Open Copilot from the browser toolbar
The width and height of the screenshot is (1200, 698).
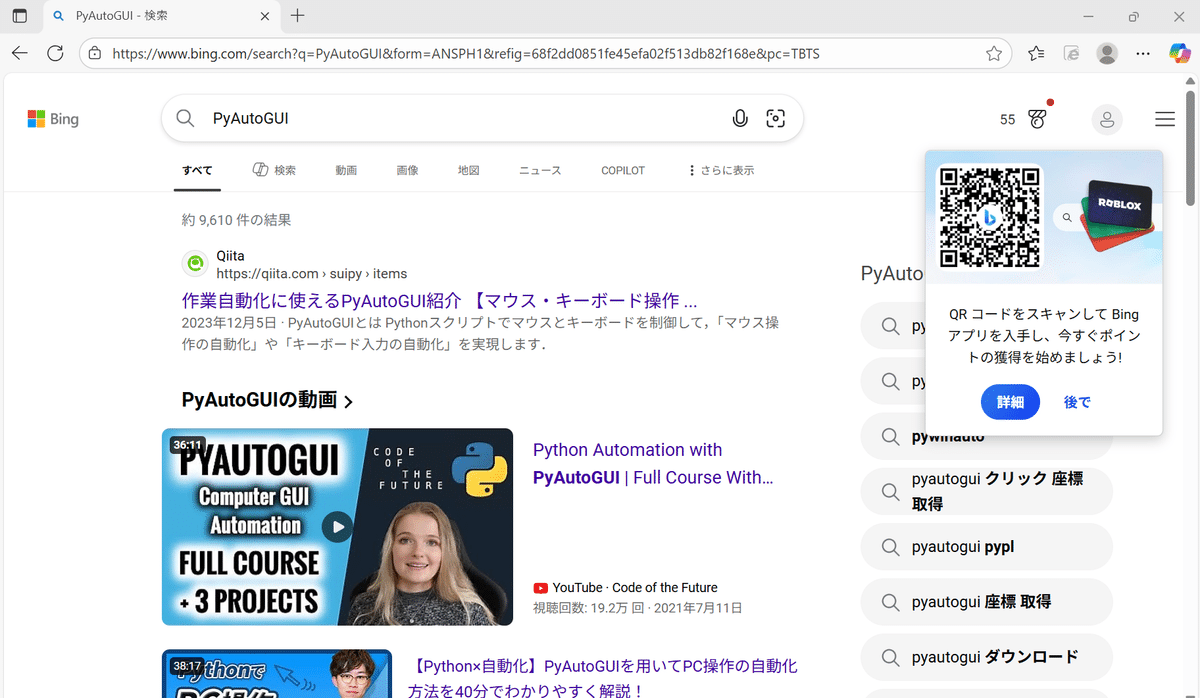pos(1179,53)
